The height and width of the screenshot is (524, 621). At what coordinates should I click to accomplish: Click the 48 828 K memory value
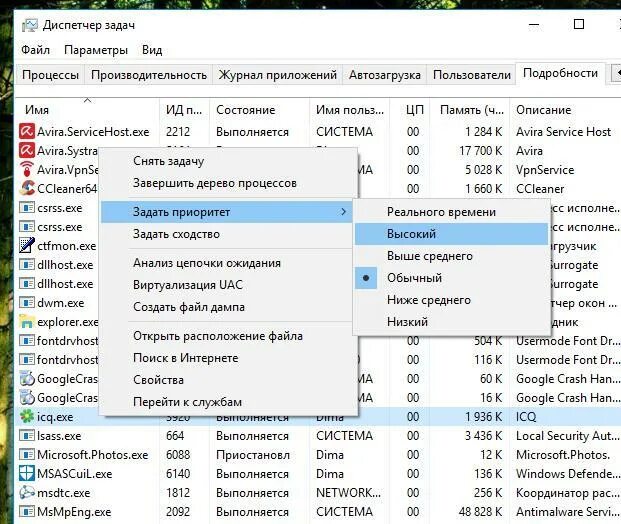480,512
